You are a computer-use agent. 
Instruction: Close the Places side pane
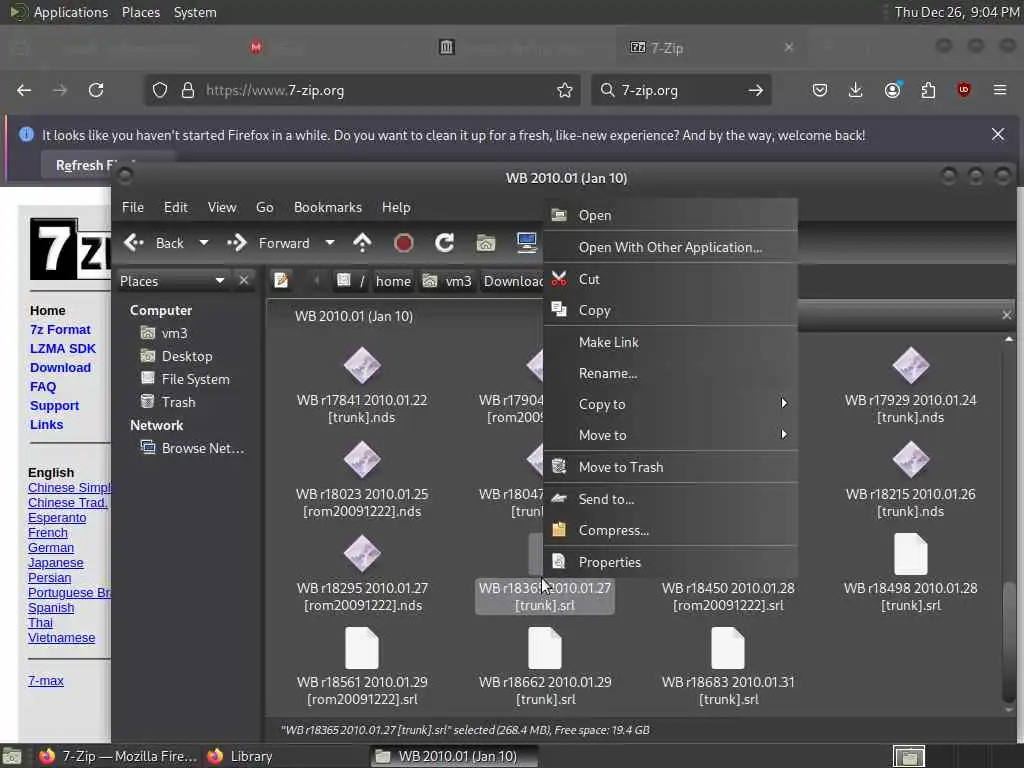(x=244, y=281)
